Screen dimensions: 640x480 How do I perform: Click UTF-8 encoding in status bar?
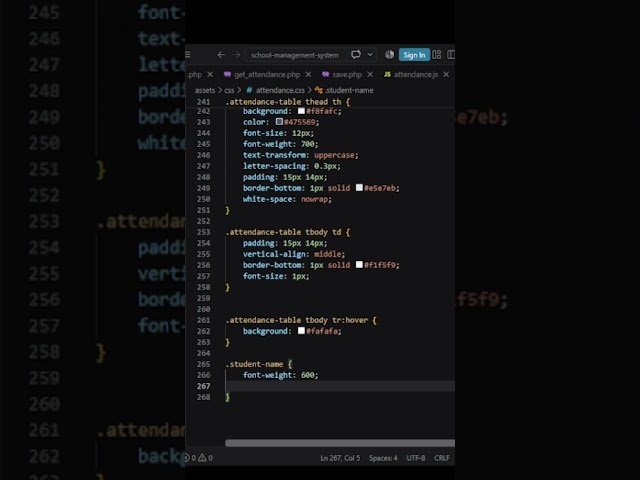[x=416, y=458]
